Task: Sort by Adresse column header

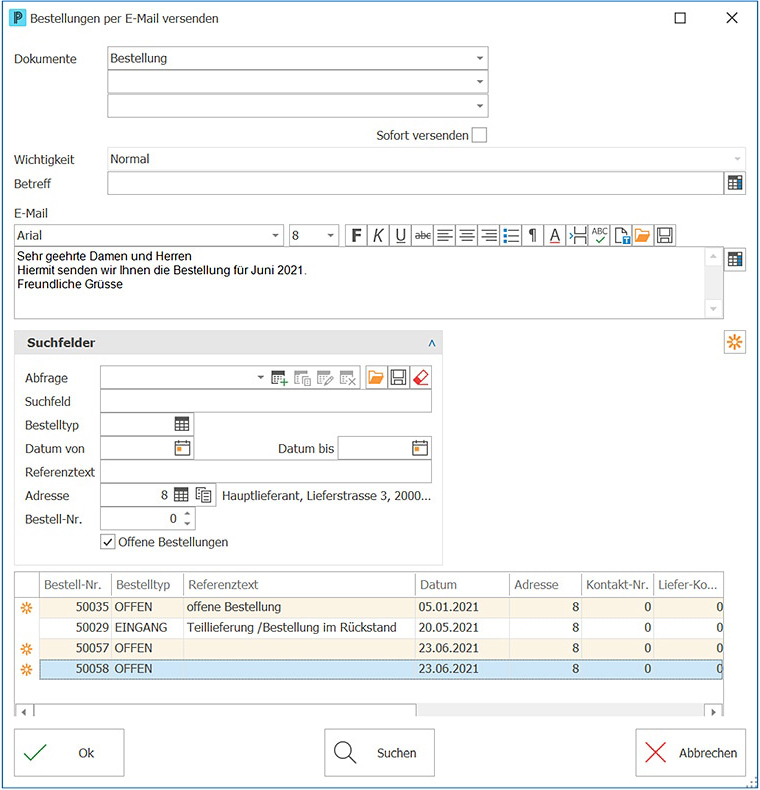Action: click(545, 584)
